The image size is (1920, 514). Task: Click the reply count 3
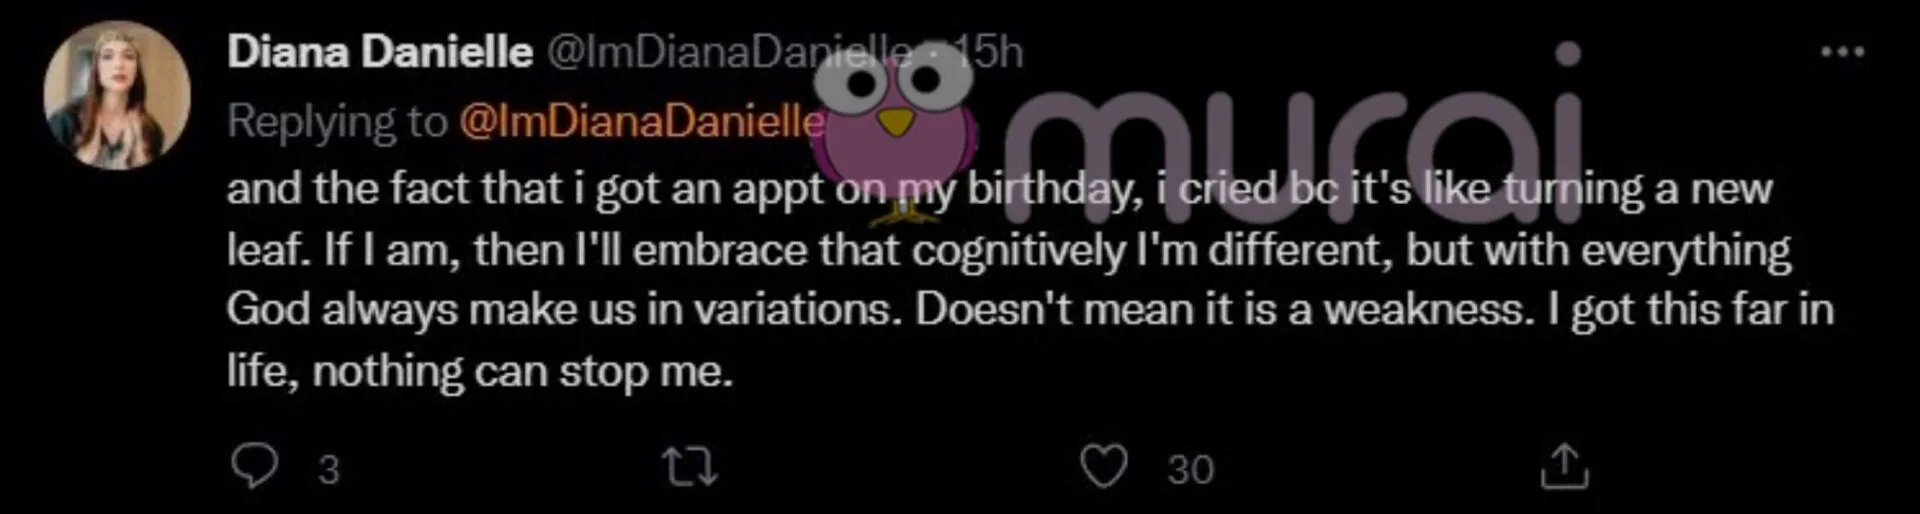pyautogui.click(x=328, y=469)
